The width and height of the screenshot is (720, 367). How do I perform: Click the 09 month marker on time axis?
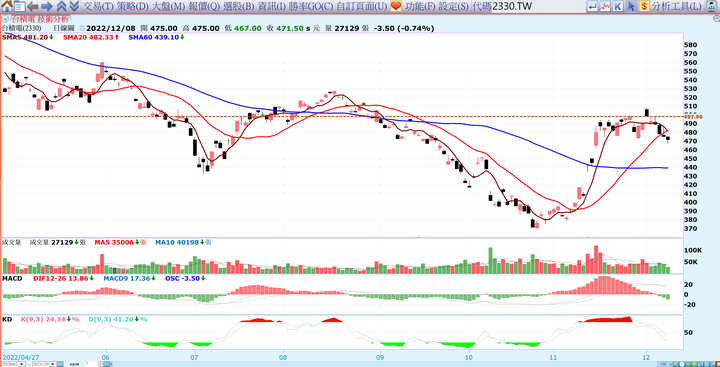point(380,357)
